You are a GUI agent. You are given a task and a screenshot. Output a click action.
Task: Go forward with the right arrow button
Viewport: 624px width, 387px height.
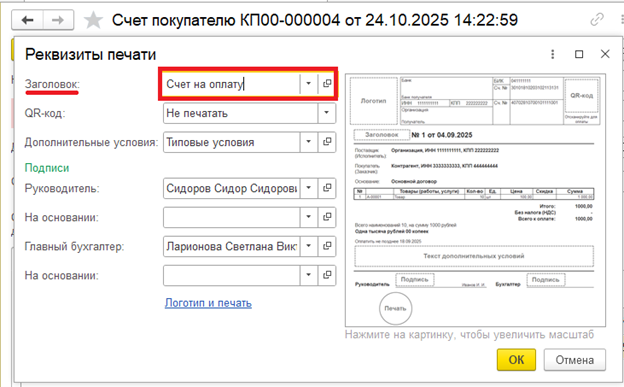click(58, 20)
